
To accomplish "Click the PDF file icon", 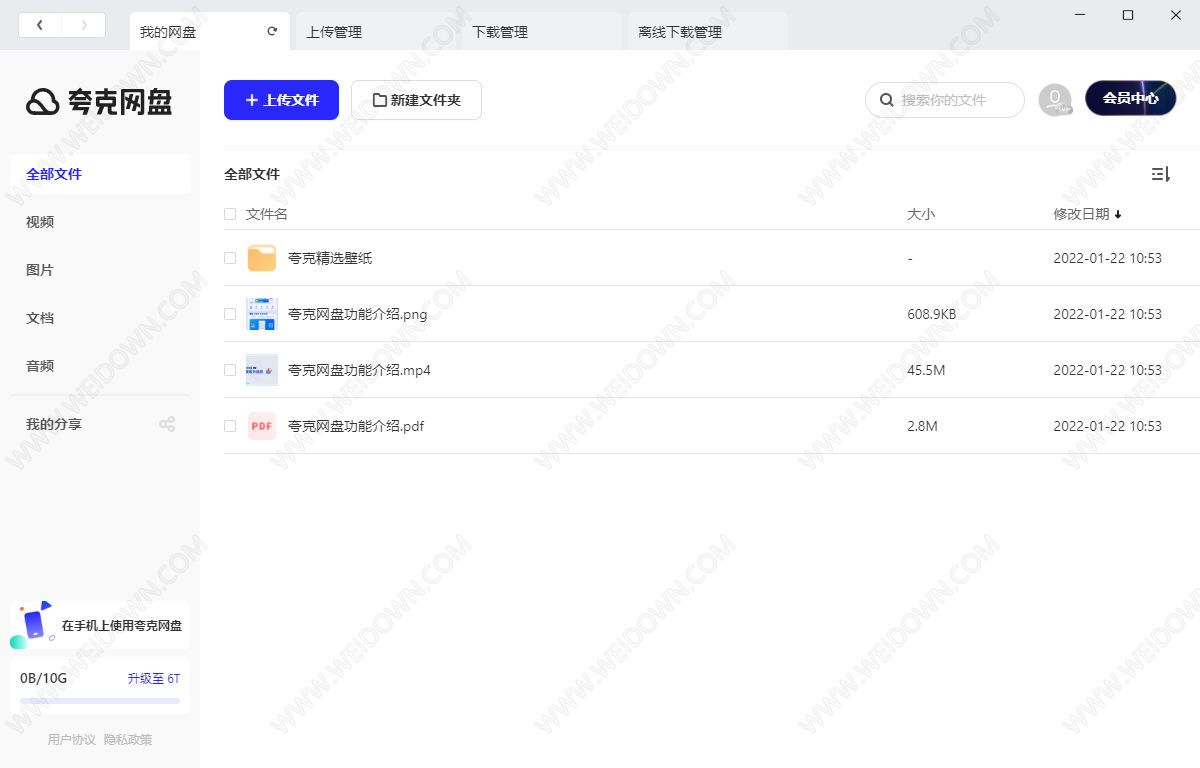I will point(262,426).
